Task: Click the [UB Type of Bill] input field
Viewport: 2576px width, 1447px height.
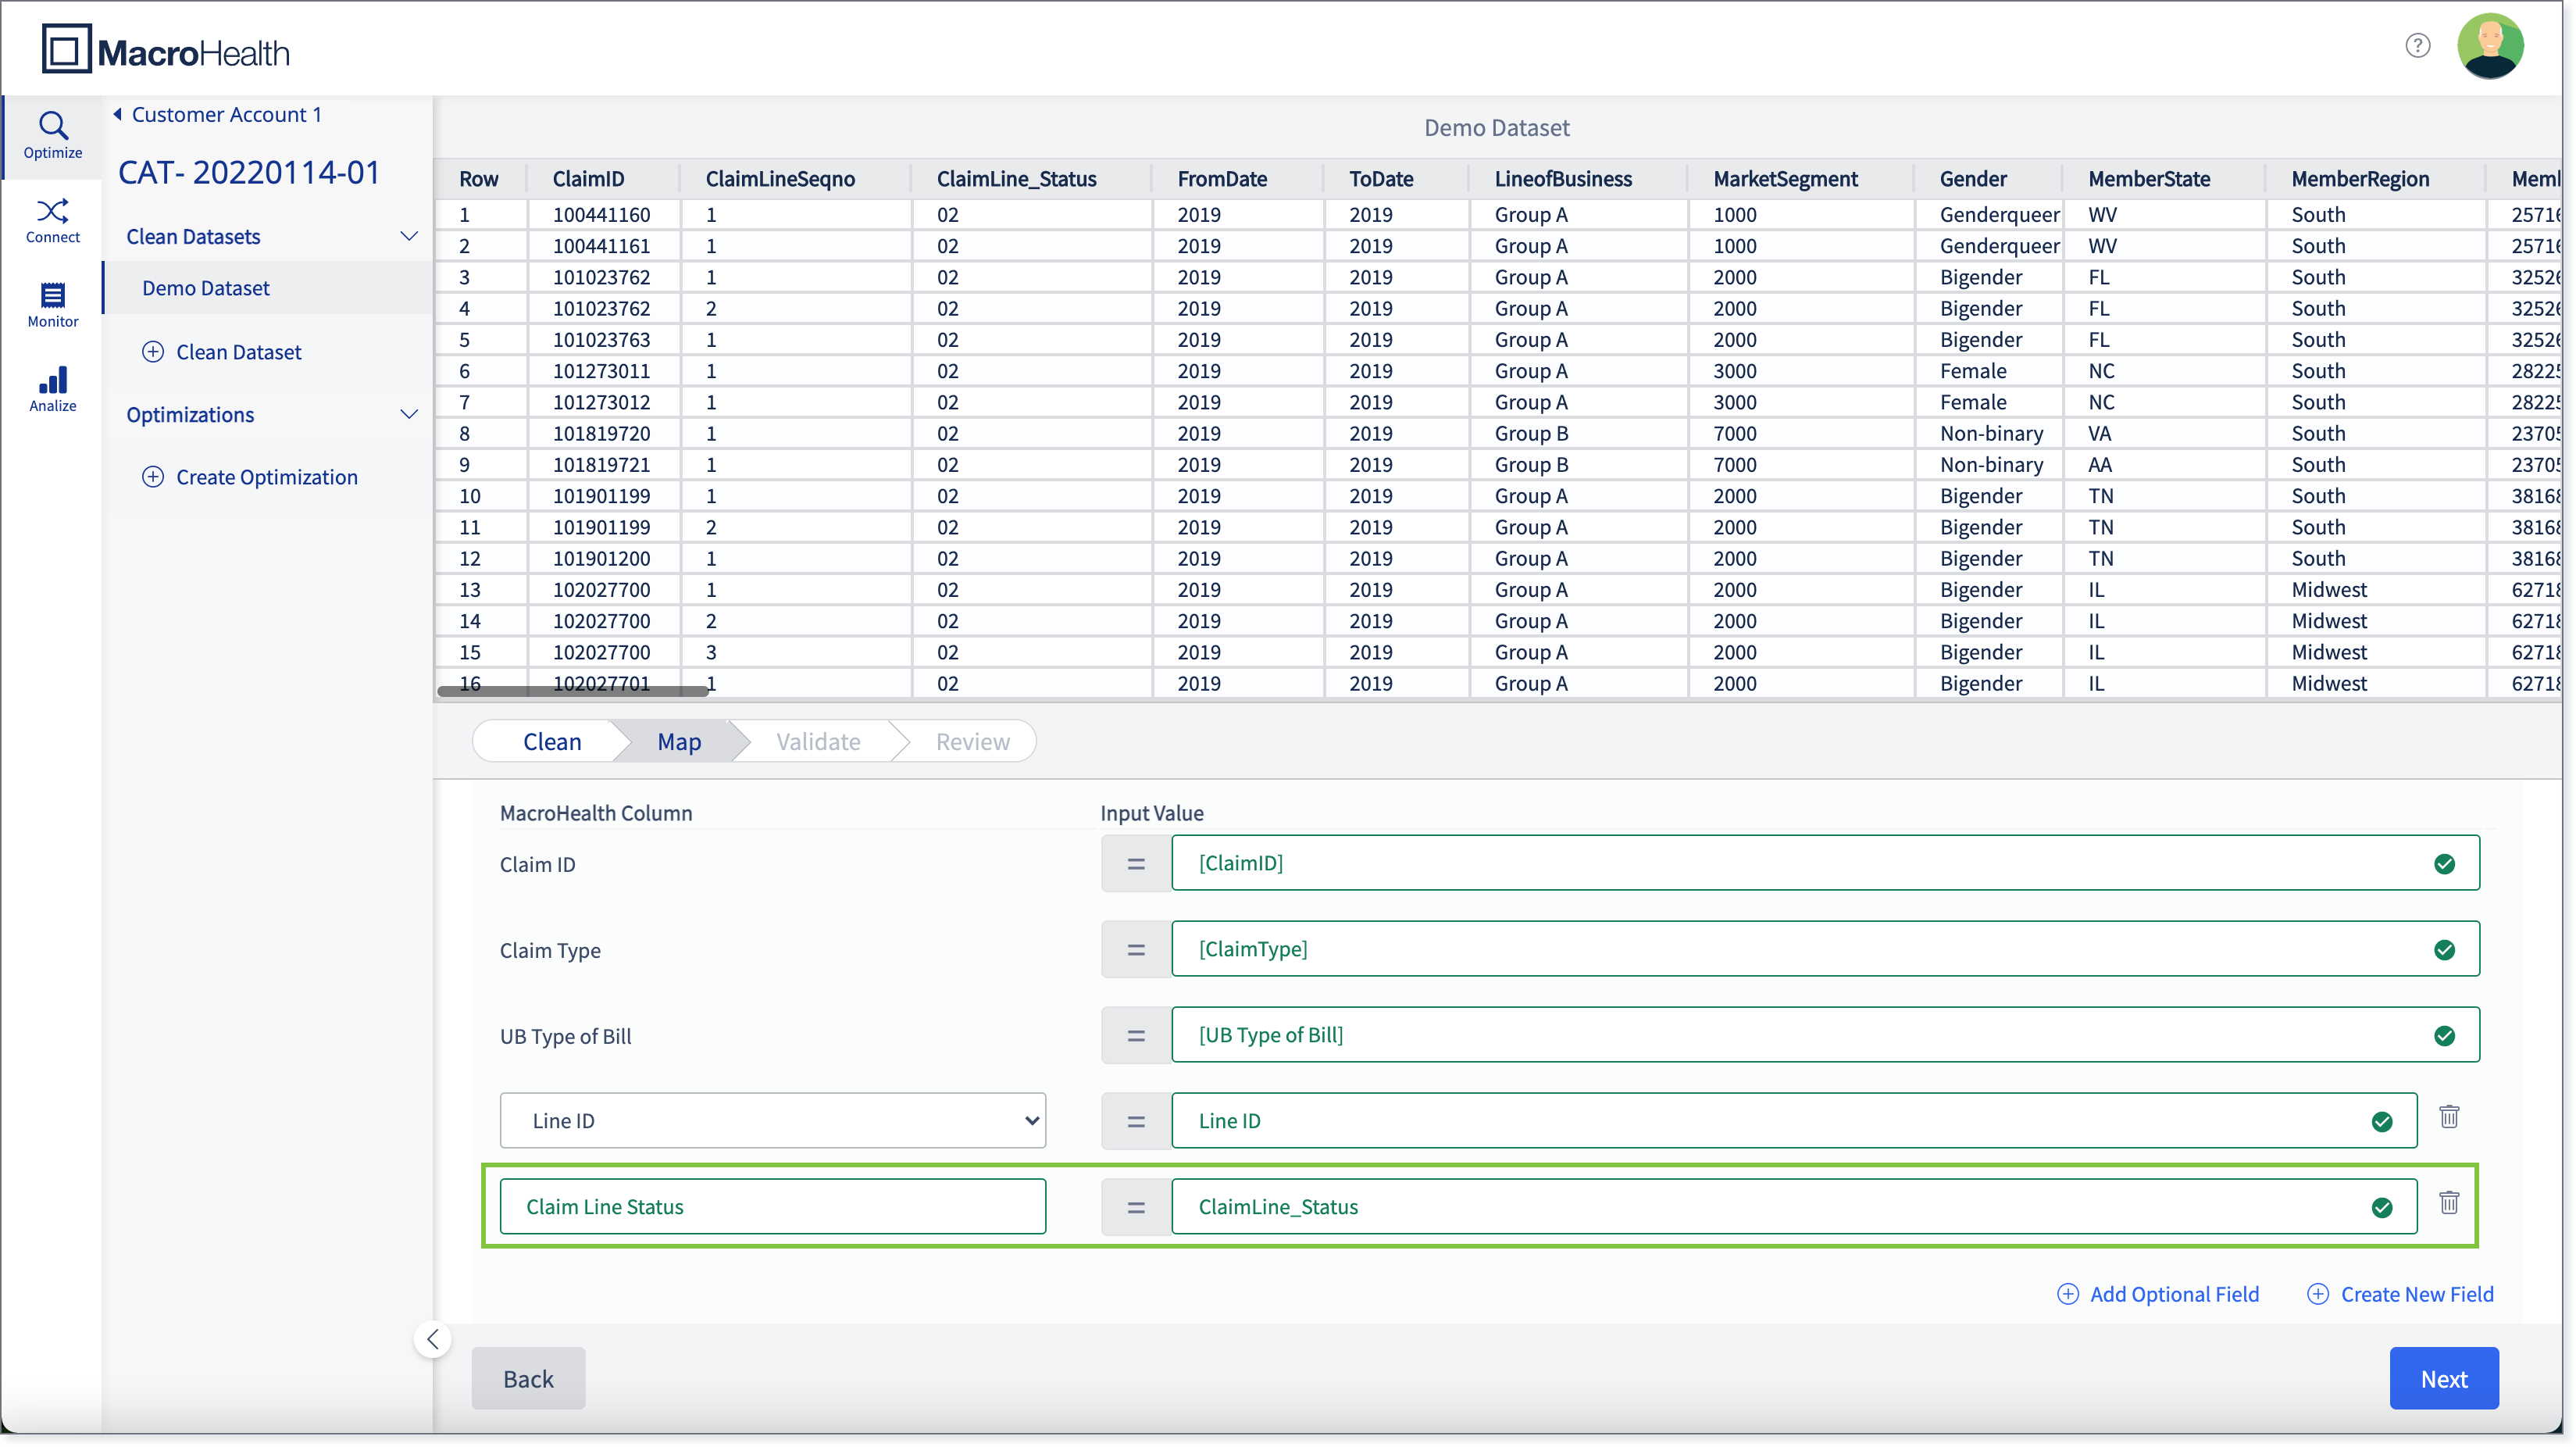Action: 1825,1035
